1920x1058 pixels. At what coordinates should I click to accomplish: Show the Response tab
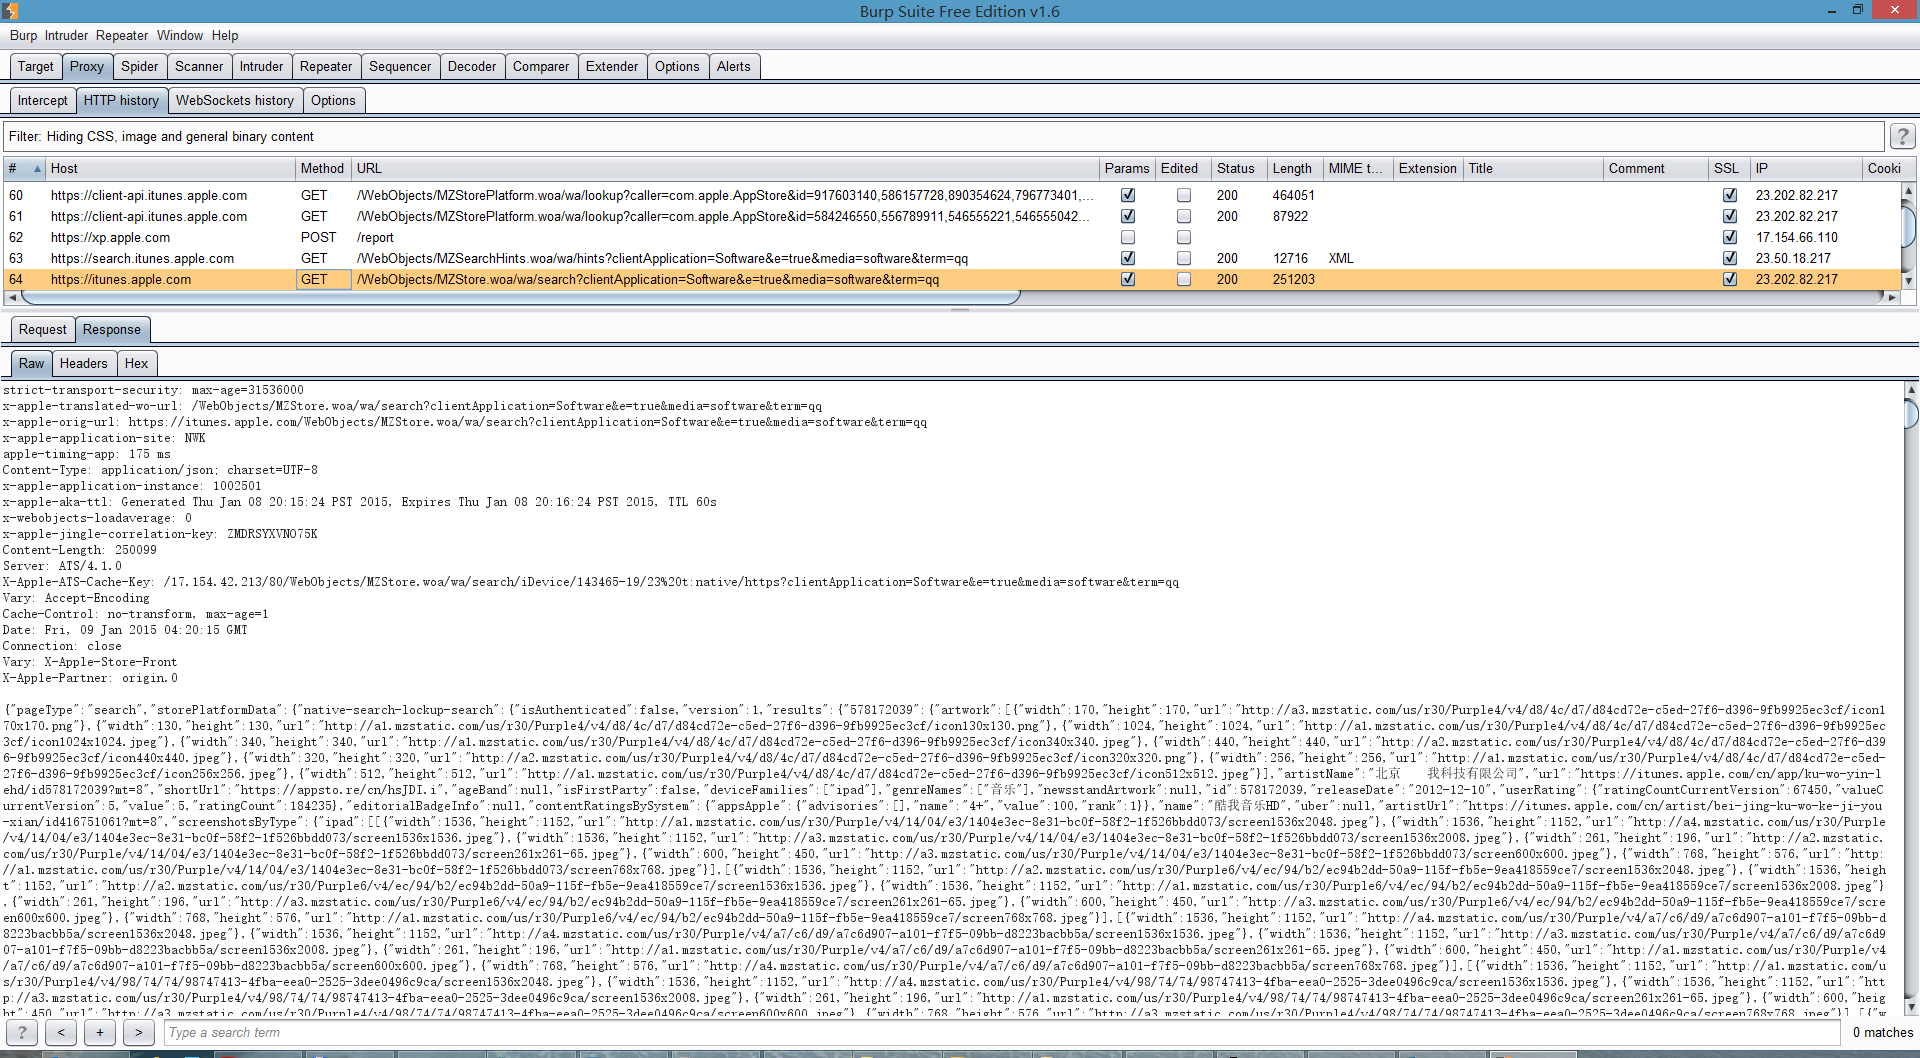tap(112, 330)
